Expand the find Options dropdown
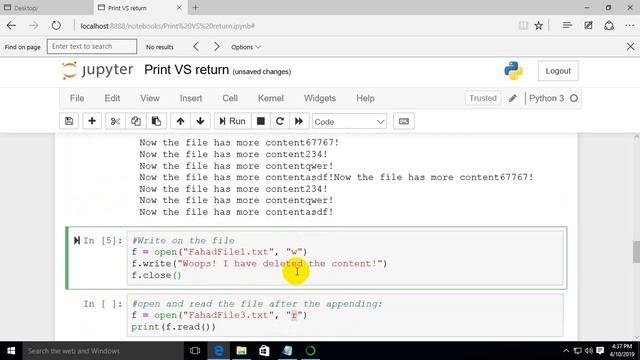 pos(246,47)
